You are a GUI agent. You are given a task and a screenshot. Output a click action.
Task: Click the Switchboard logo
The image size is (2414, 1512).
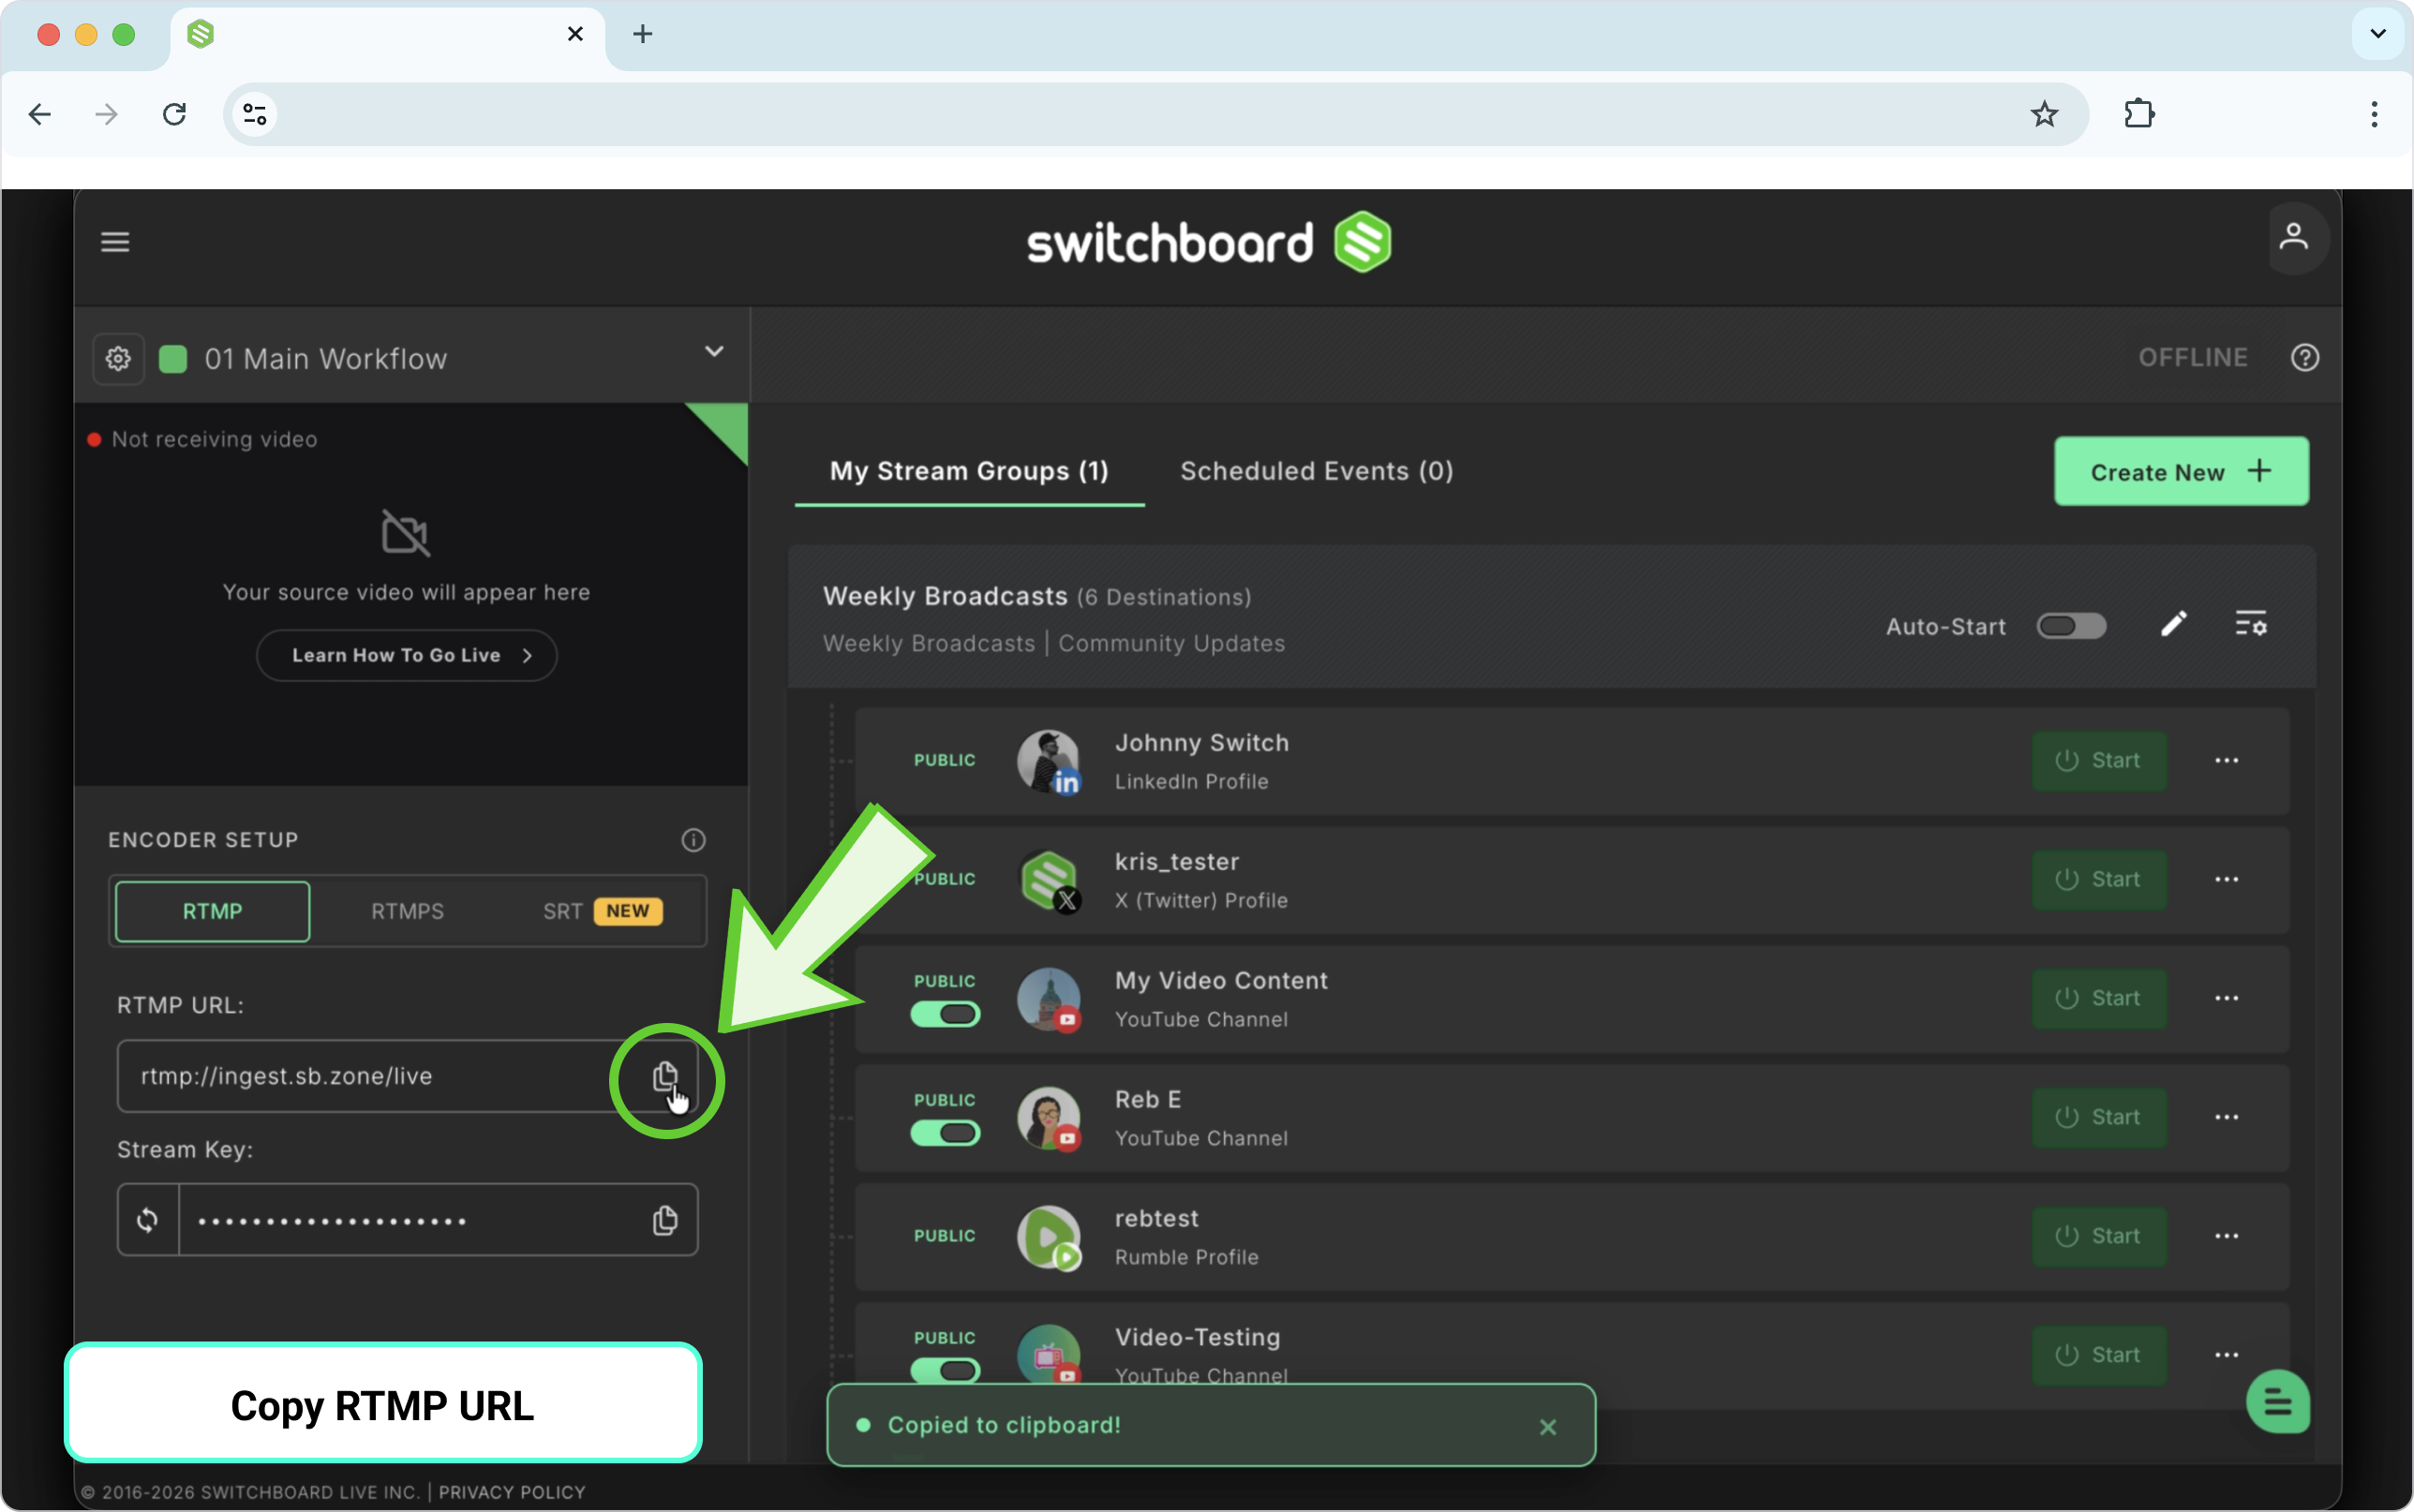tap(1208, 243)
